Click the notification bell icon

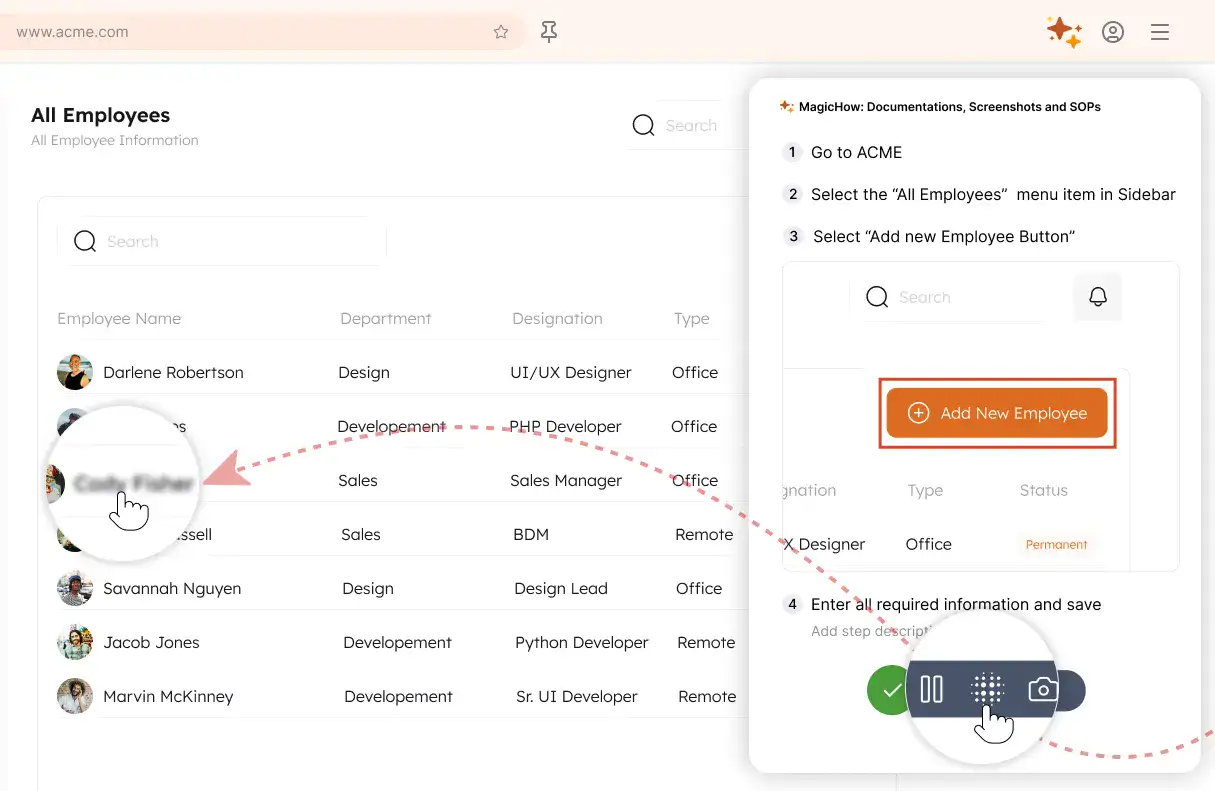tap(1097, 297)
